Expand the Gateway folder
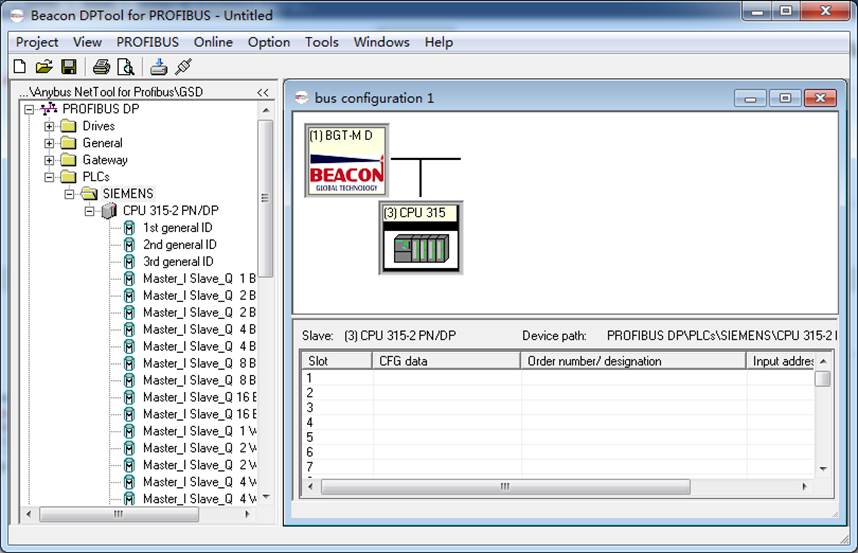Screen dimensions: 858x553 pos(49,160)
